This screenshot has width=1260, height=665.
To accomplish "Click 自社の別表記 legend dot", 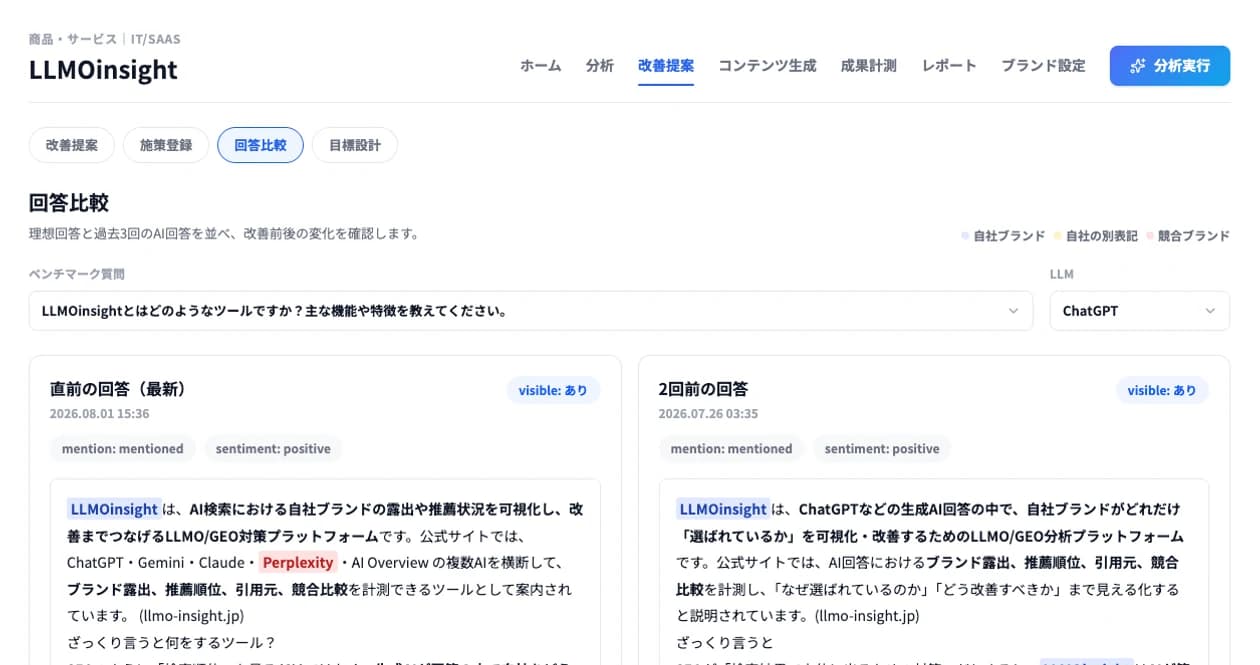I will click(x=1057, y=236).
